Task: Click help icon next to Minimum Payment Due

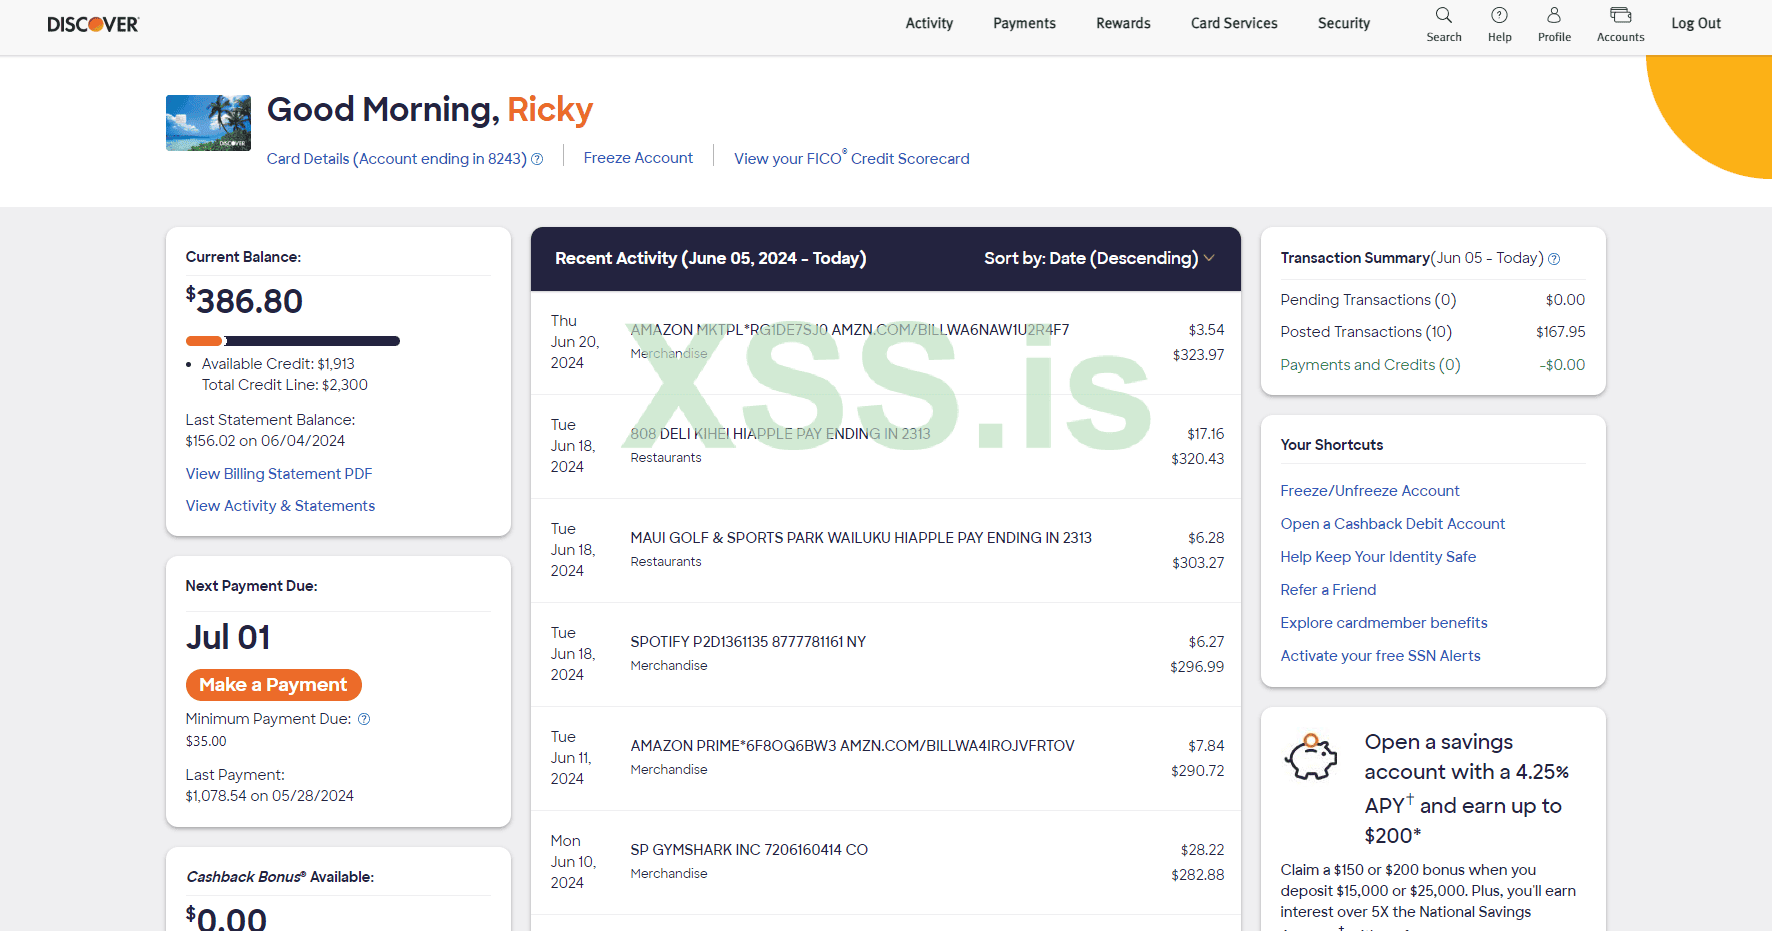Action: pyautogui.click(x=364, y=719)
